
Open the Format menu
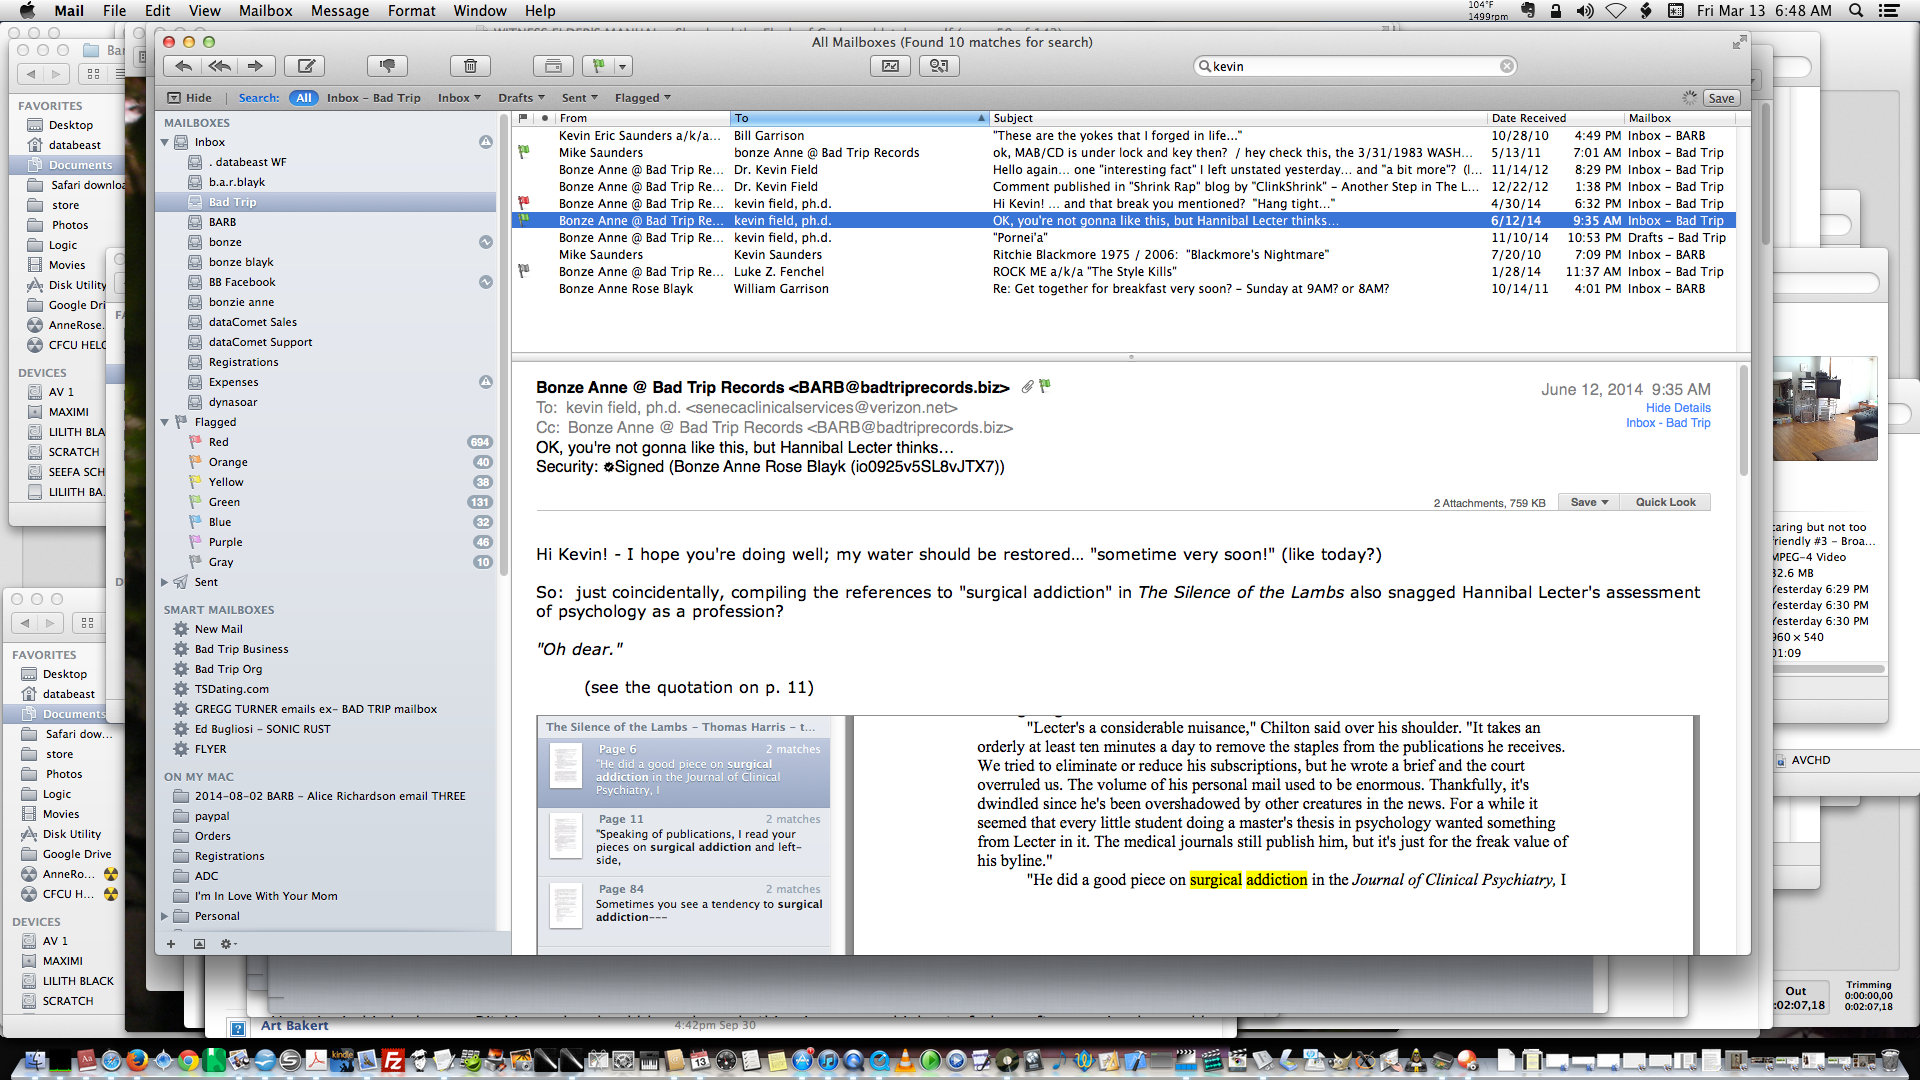[x=411, y=11]
